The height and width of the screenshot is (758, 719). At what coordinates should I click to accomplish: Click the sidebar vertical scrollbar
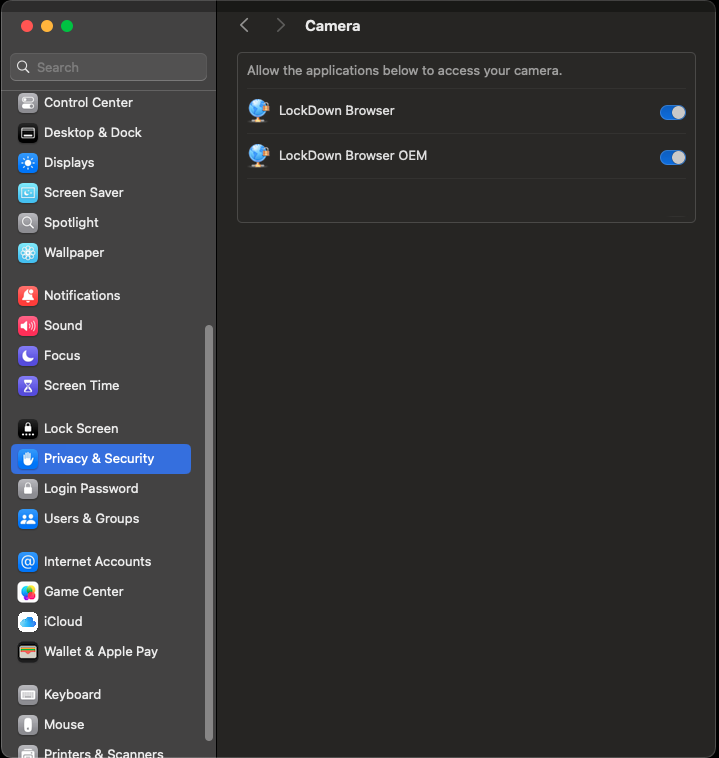click(x=209, y=533)
